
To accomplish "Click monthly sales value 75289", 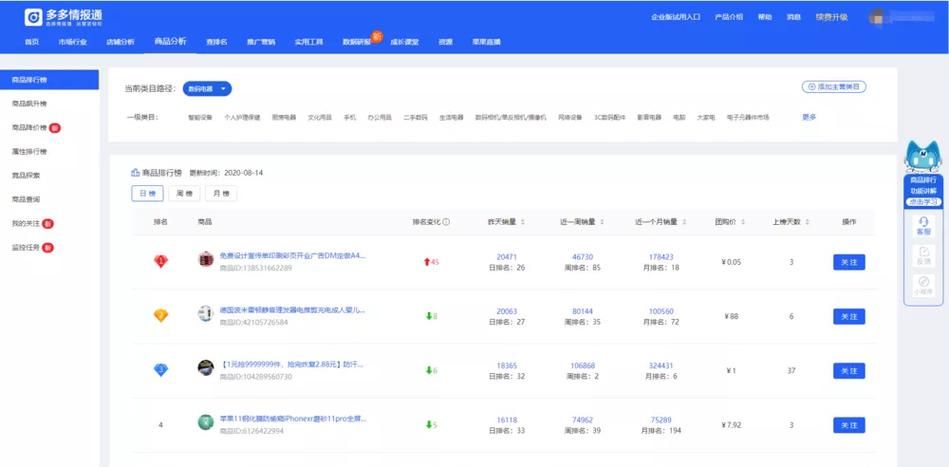I will [662, 420].
